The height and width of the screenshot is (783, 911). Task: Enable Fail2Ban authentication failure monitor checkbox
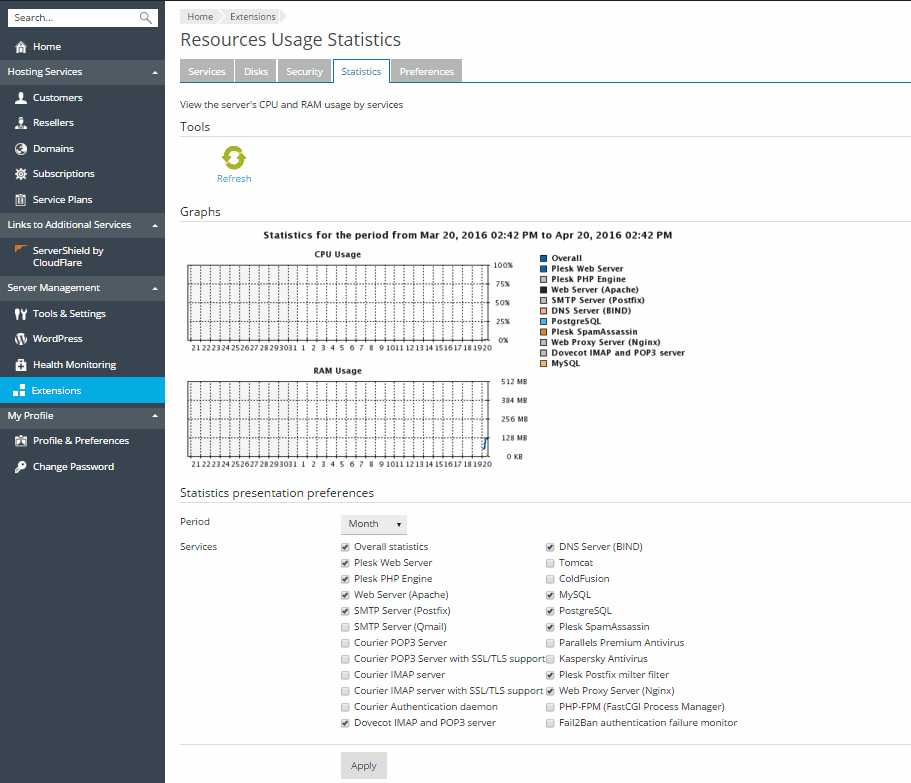(x=550, y=723)
